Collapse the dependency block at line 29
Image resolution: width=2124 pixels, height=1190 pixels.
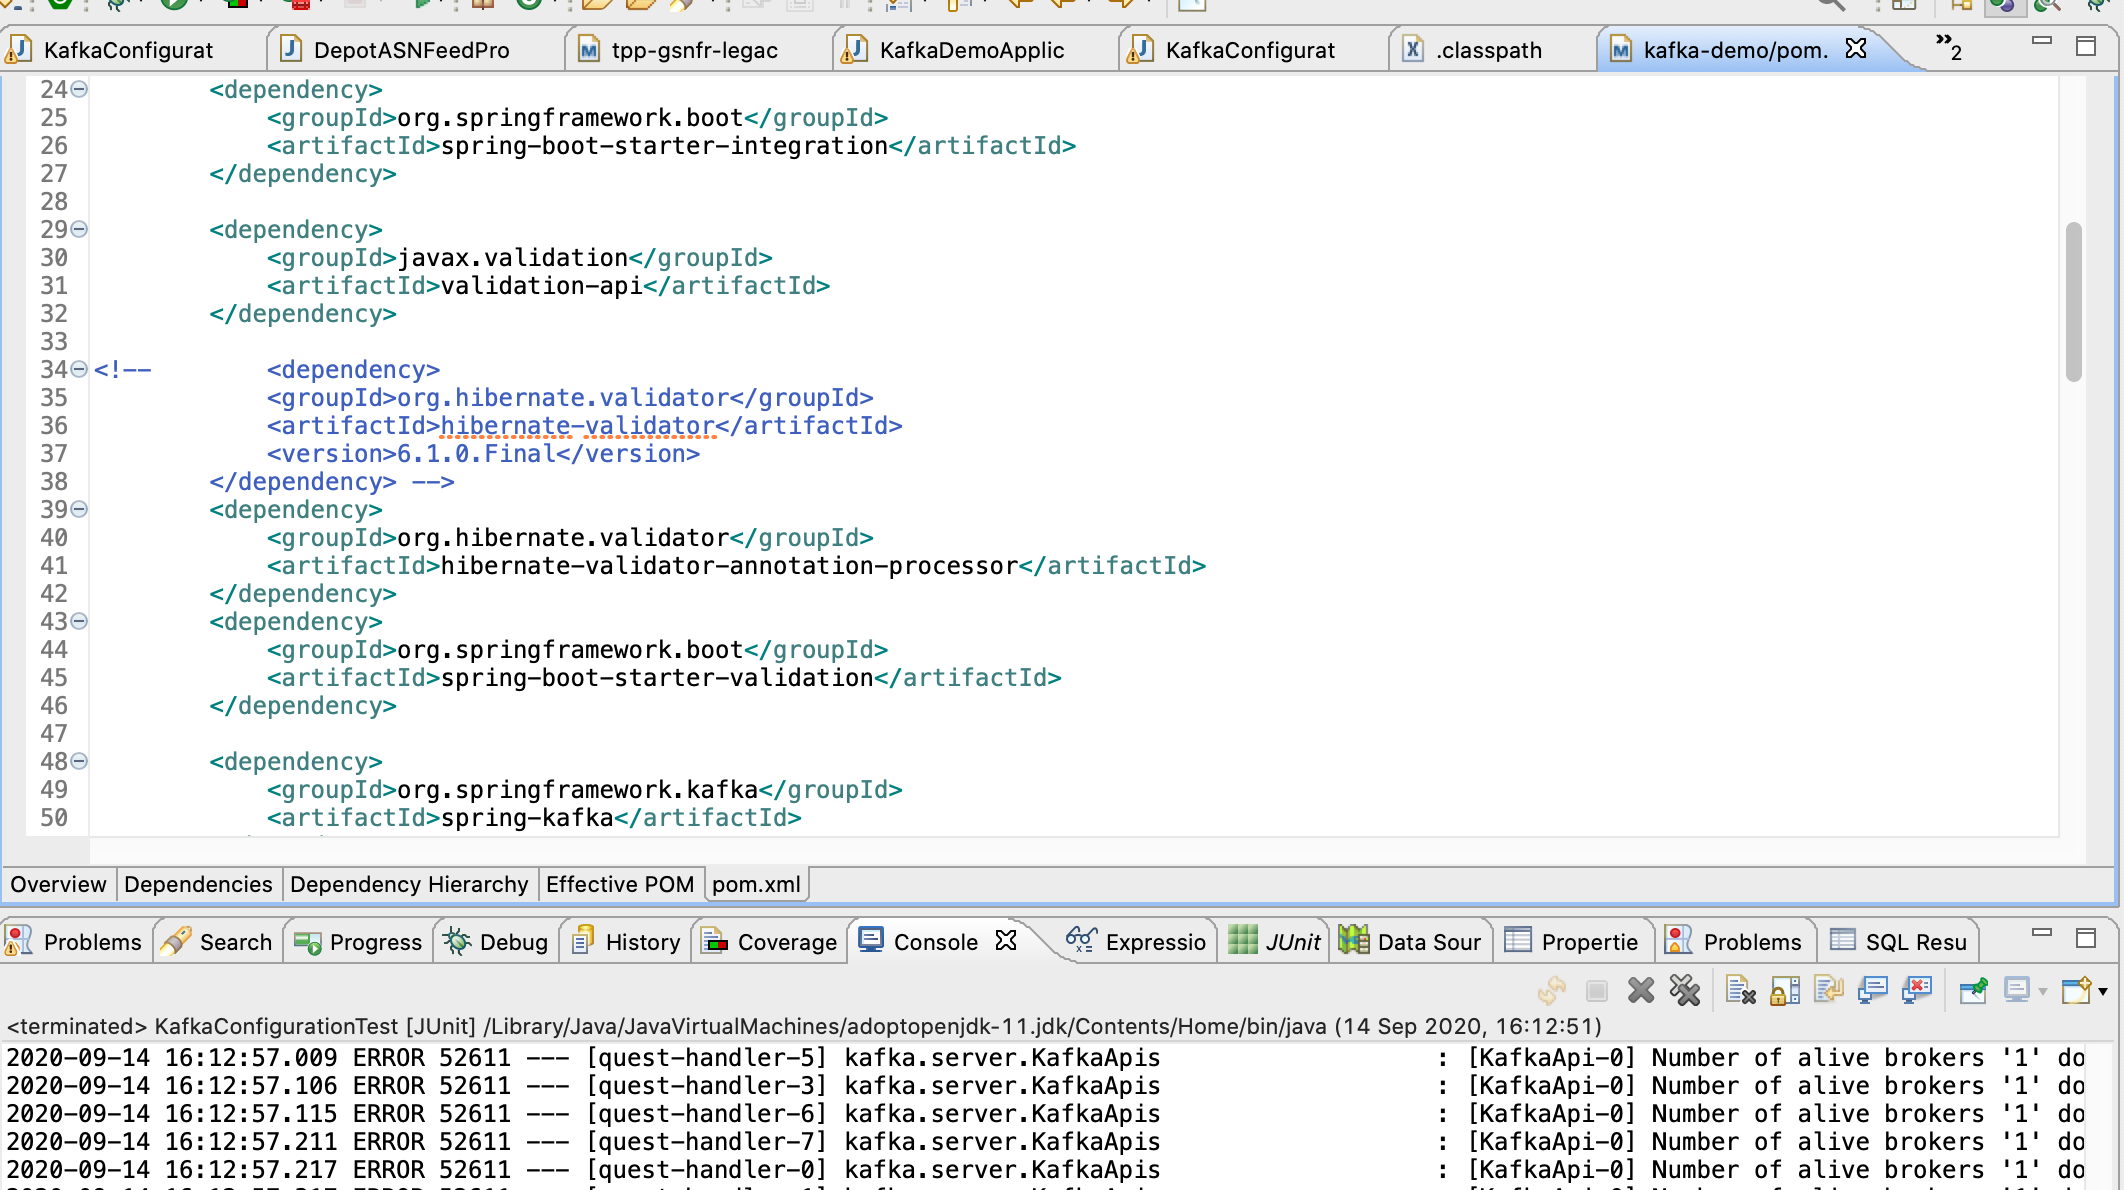[79, 229]
